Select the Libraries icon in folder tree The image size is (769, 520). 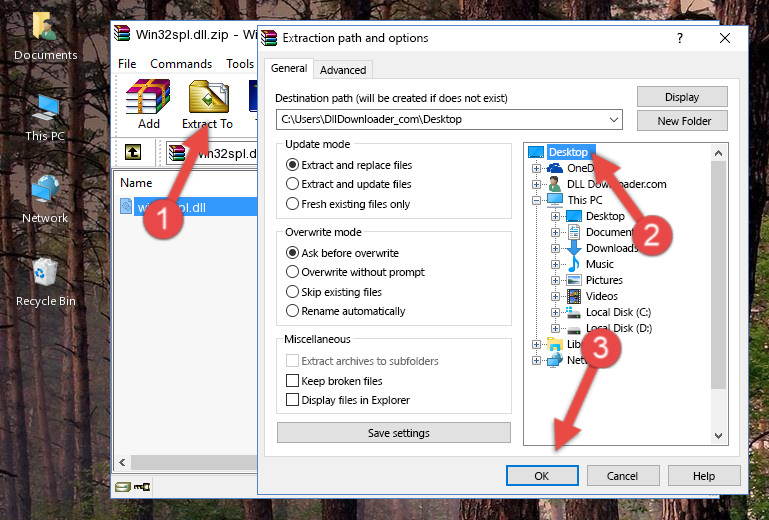(x=555, y=344)
